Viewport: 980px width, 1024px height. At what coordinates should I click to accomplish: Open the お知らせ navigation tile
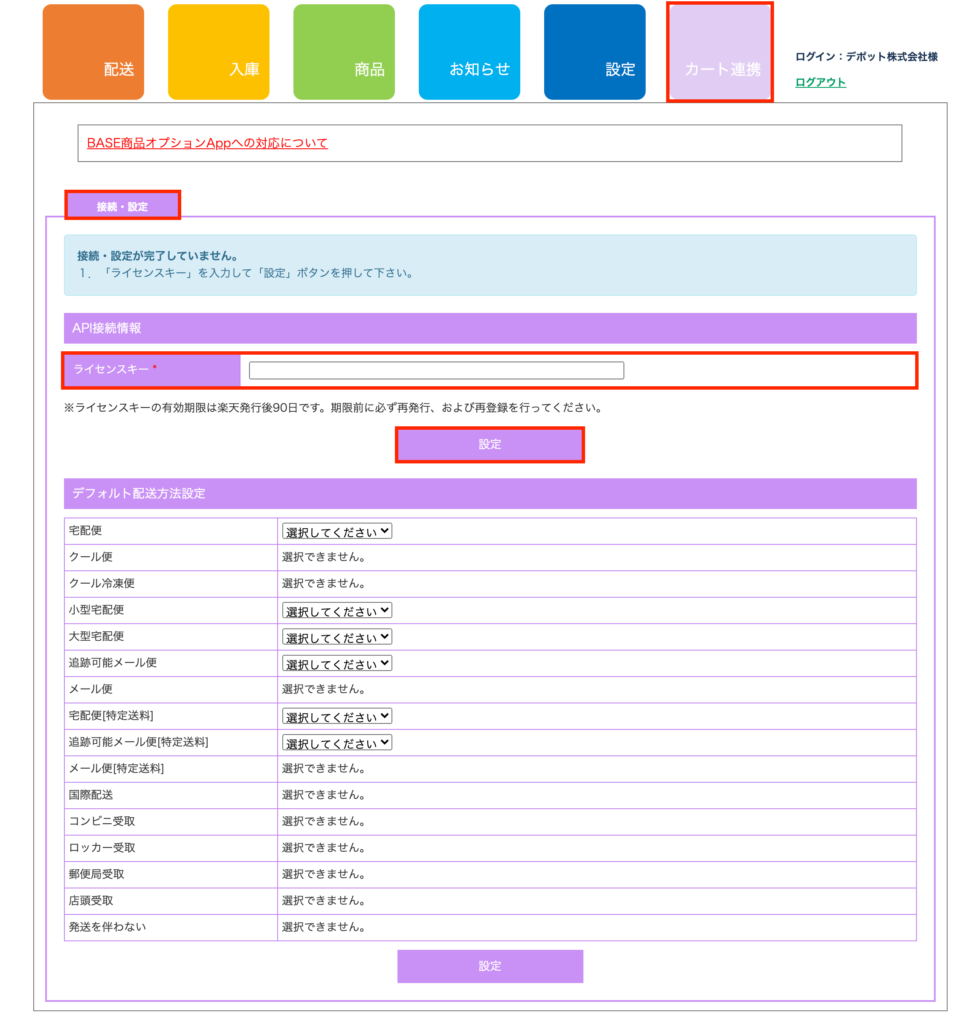469,53
